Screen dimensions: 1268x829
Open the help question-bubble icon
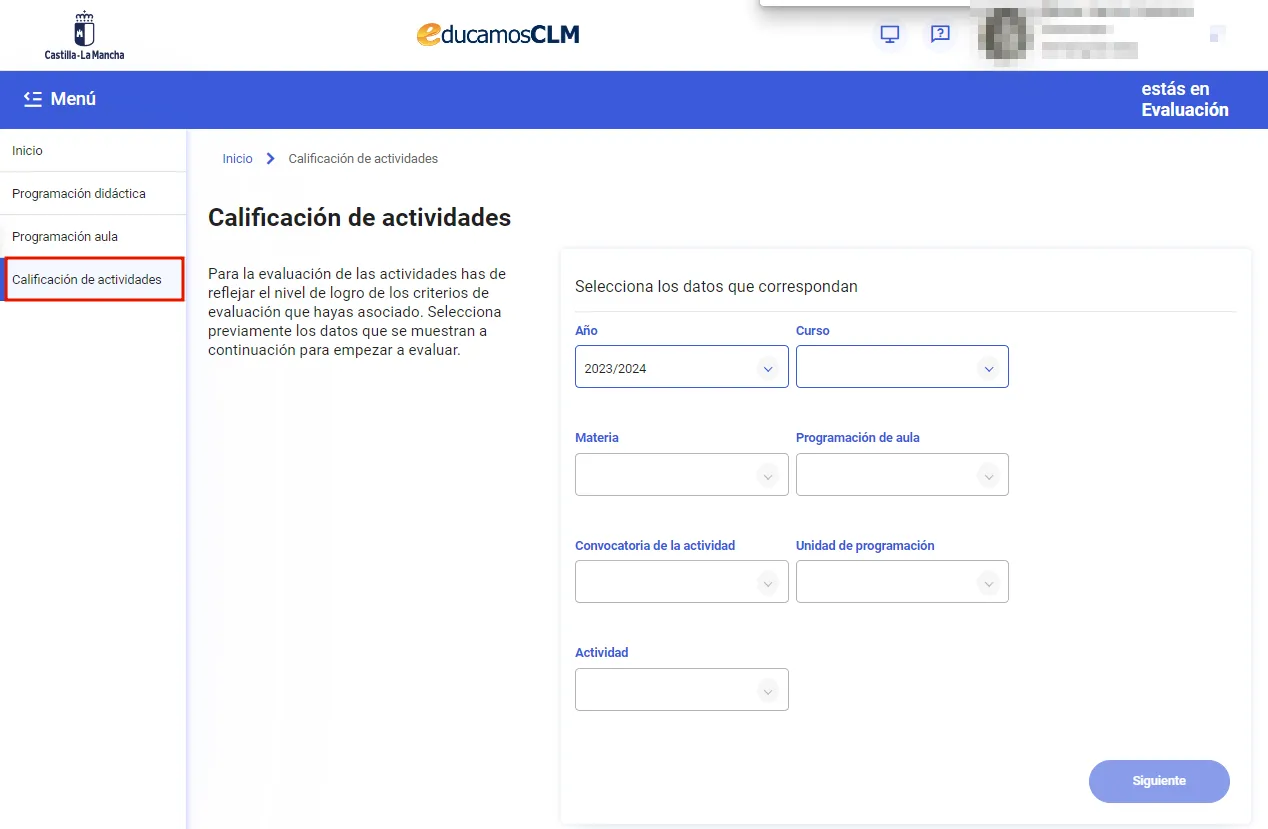point(939,34)
